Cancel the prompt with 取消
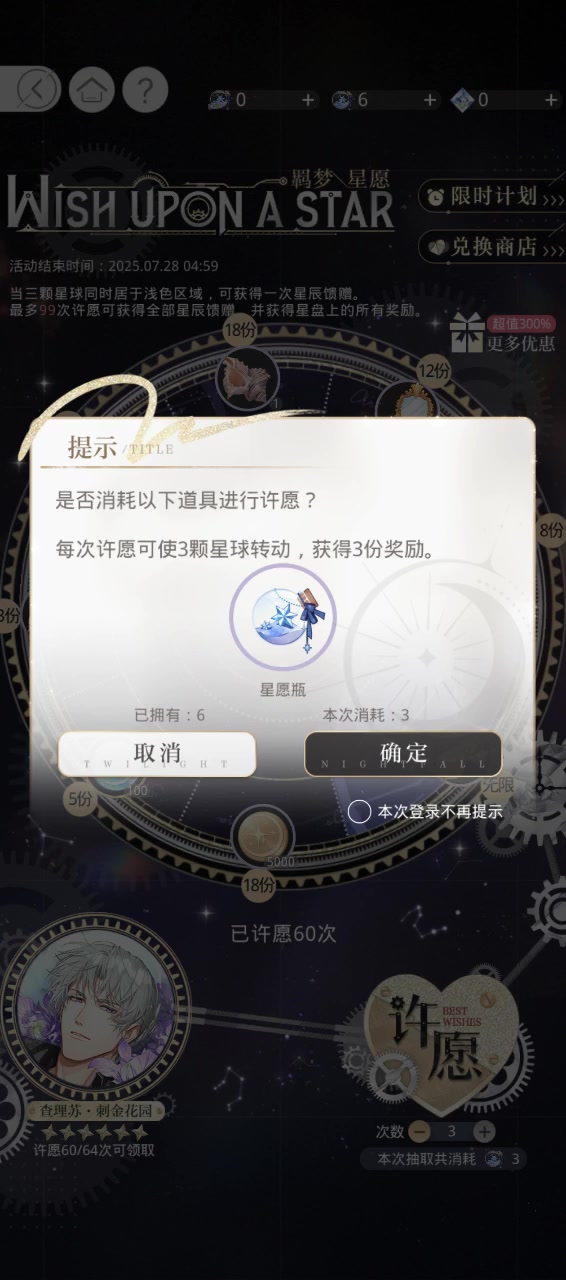 click(x=157, y=754)
